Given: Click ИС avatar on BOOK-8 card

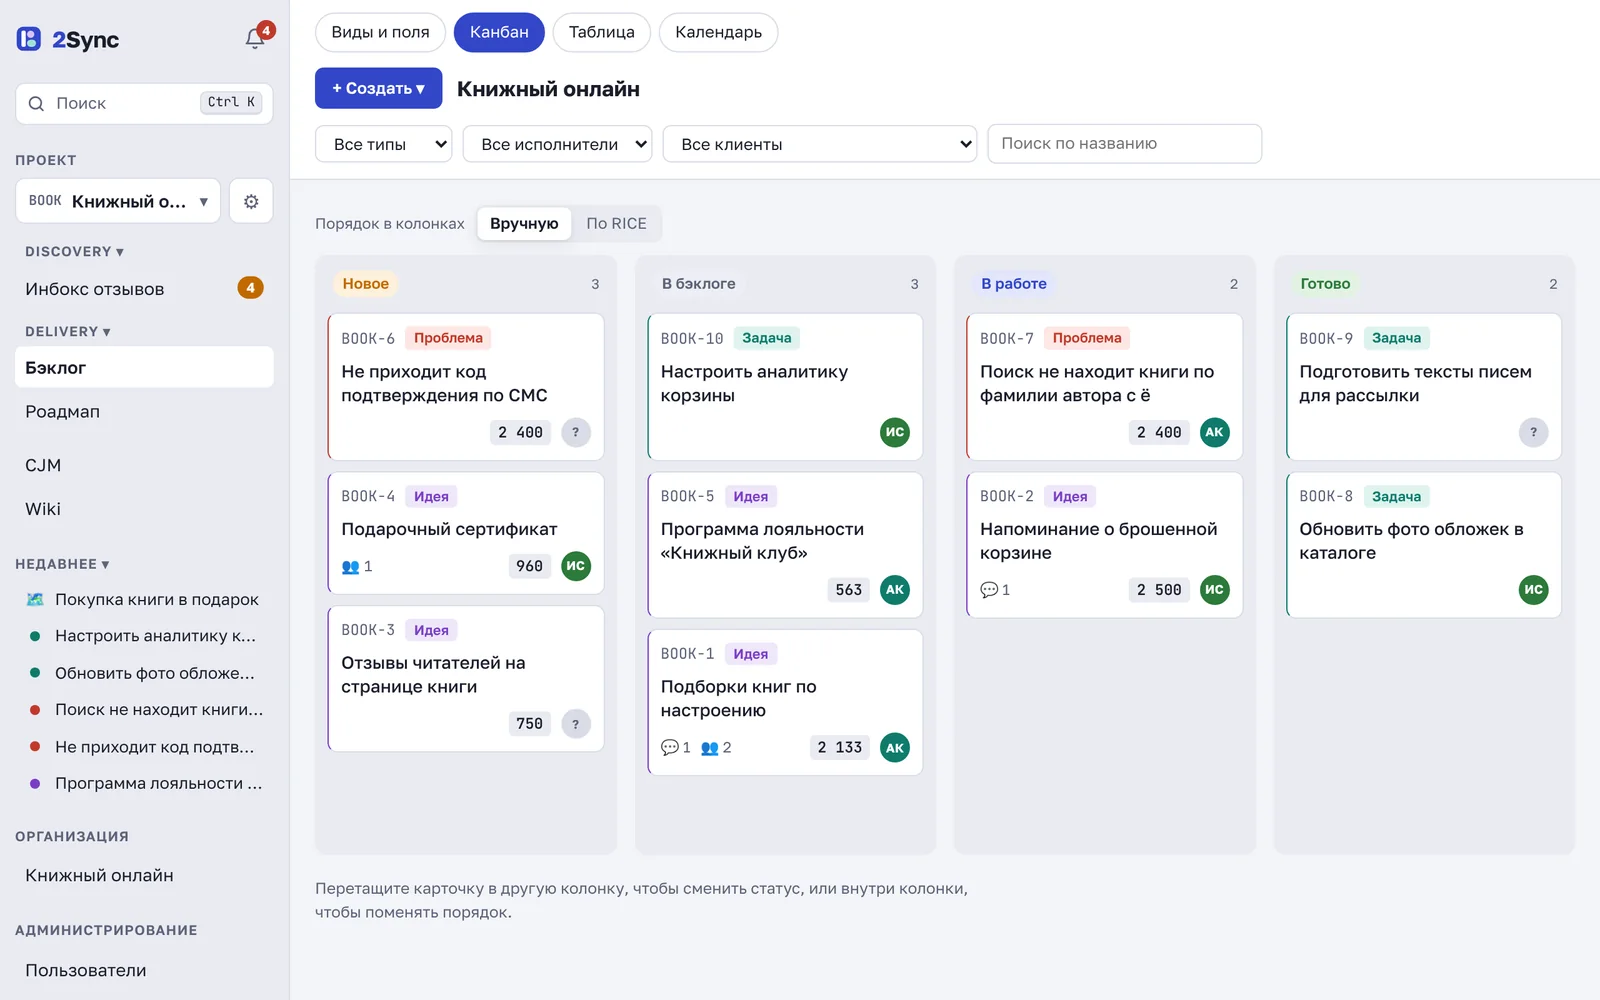Looking at the screenshot, I should coord(1534,590).
